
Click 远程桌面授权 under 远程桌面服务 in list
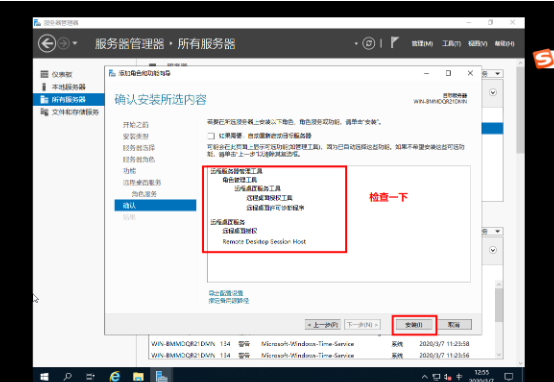point(240,231)
